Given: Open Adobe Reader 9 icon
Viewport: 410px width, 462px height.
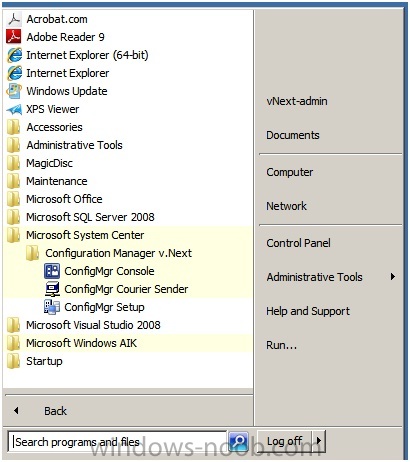Looking at the screenshot, I should [x=14, y=37].
